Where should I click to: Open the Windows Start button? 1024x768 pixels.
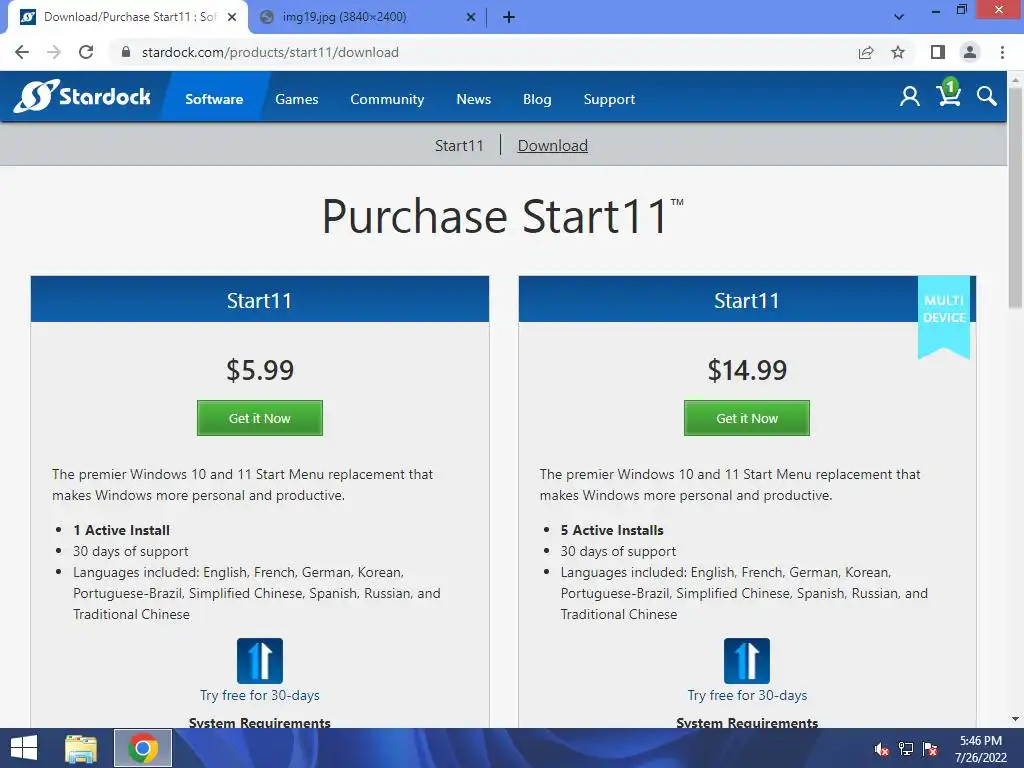[x=24, y=748]
